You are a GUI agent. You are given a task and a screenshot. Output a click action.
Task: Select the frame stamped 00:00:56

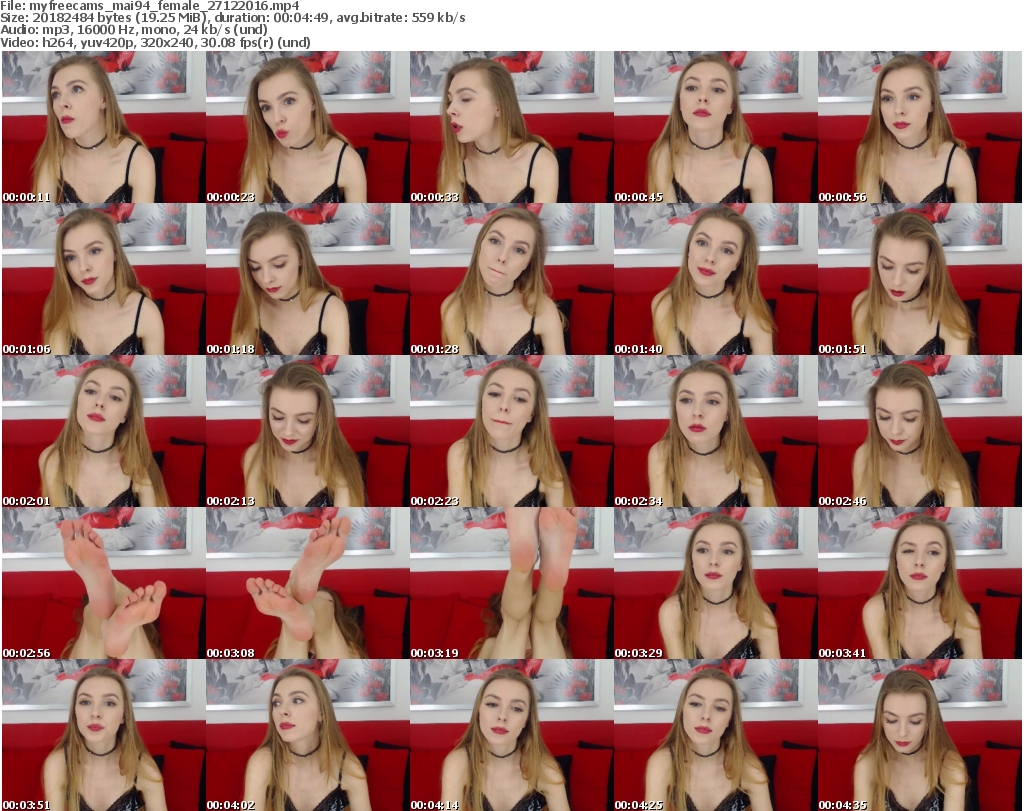(x=920, y=127)
